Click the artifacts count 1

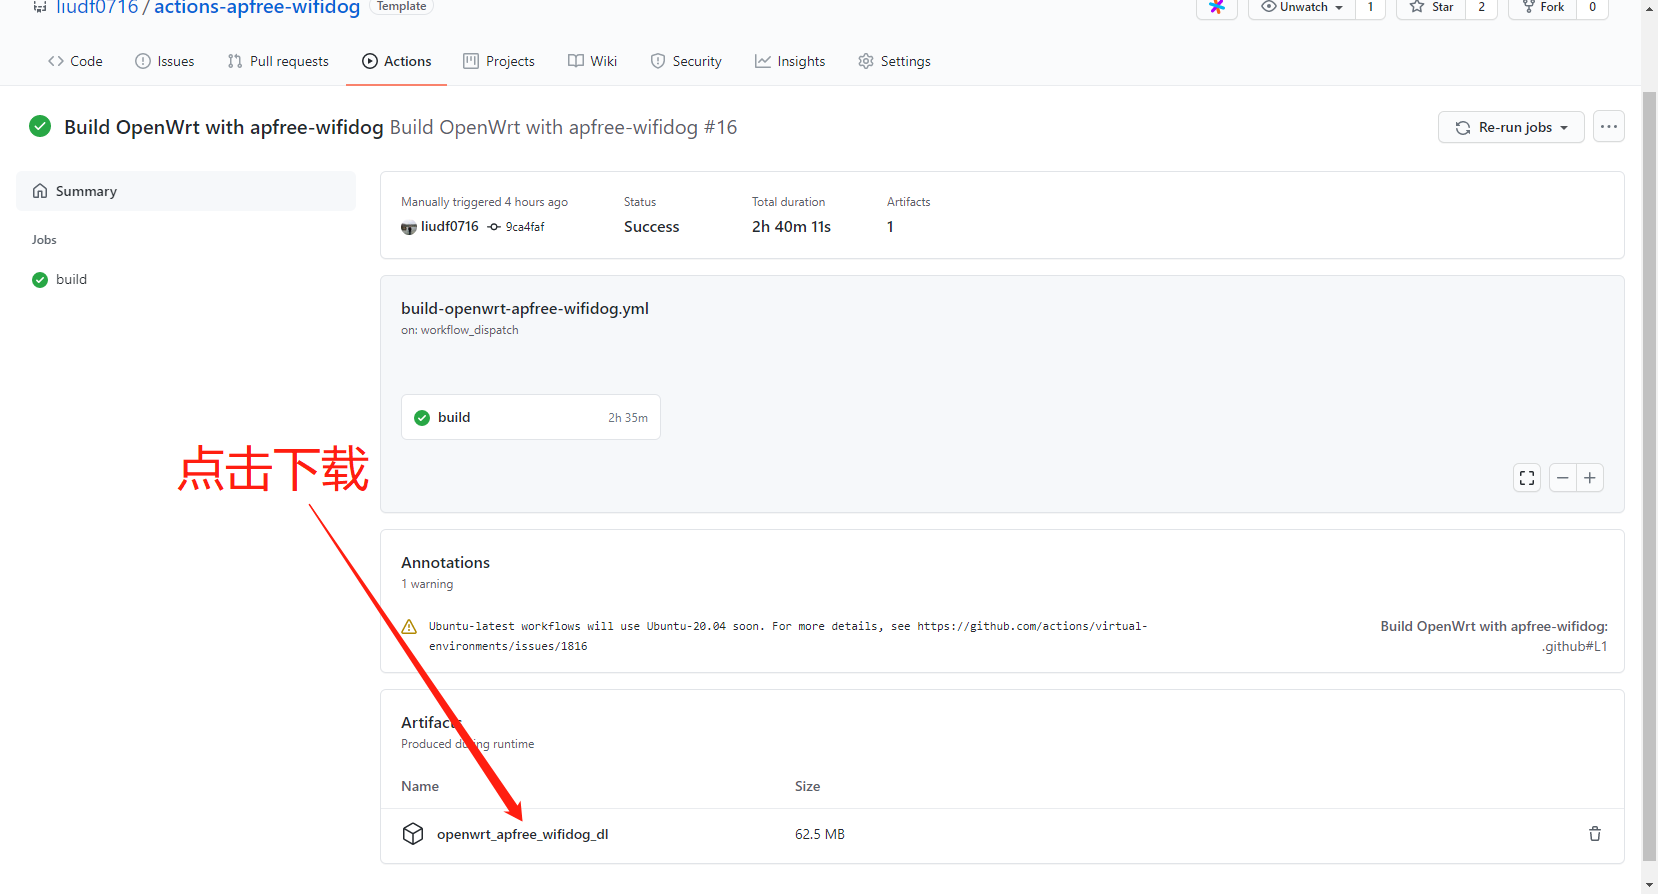890,227
